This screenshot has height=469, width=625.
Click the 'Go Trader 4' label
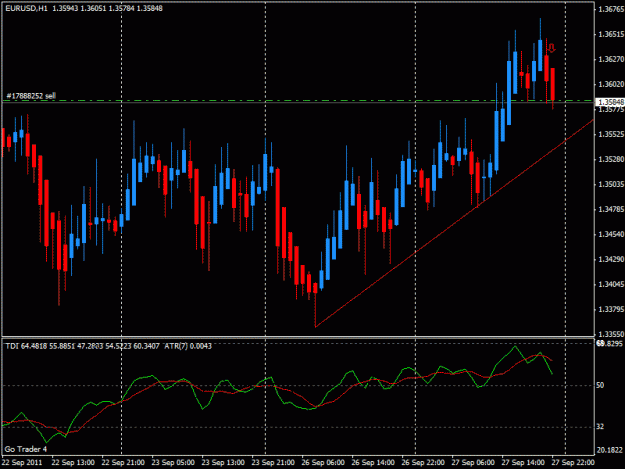click(x=26, y=449)
